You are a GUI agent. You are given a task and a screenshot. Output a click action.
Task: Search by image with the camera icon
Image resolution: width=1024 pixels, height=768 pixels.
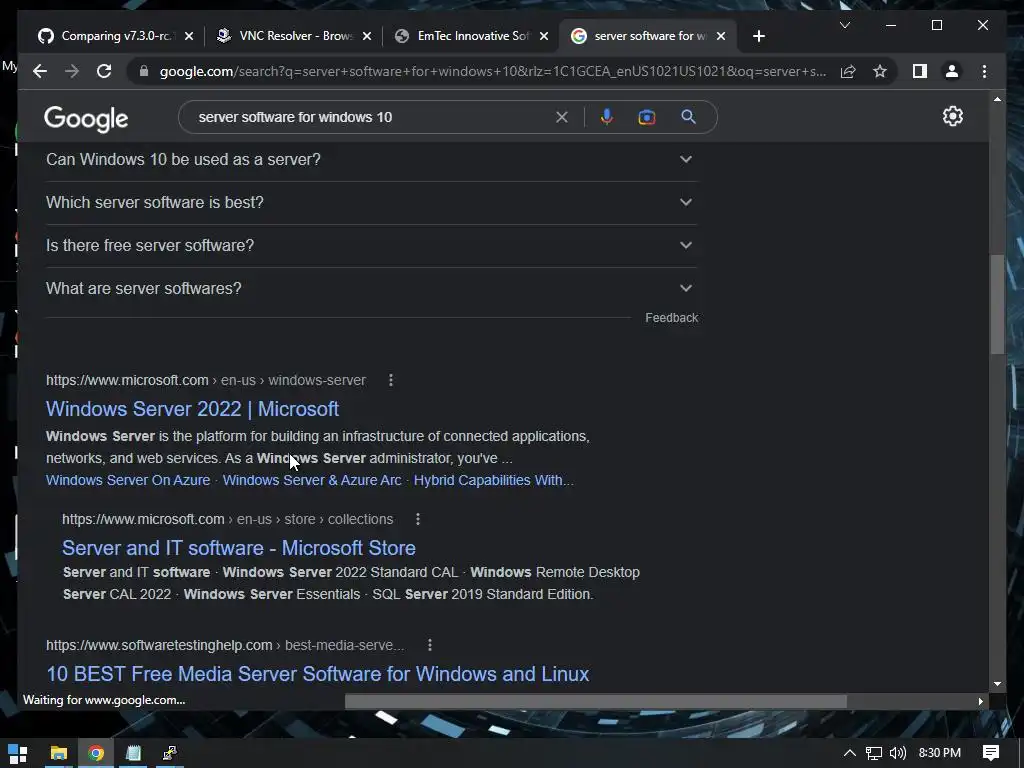[647, 117]
